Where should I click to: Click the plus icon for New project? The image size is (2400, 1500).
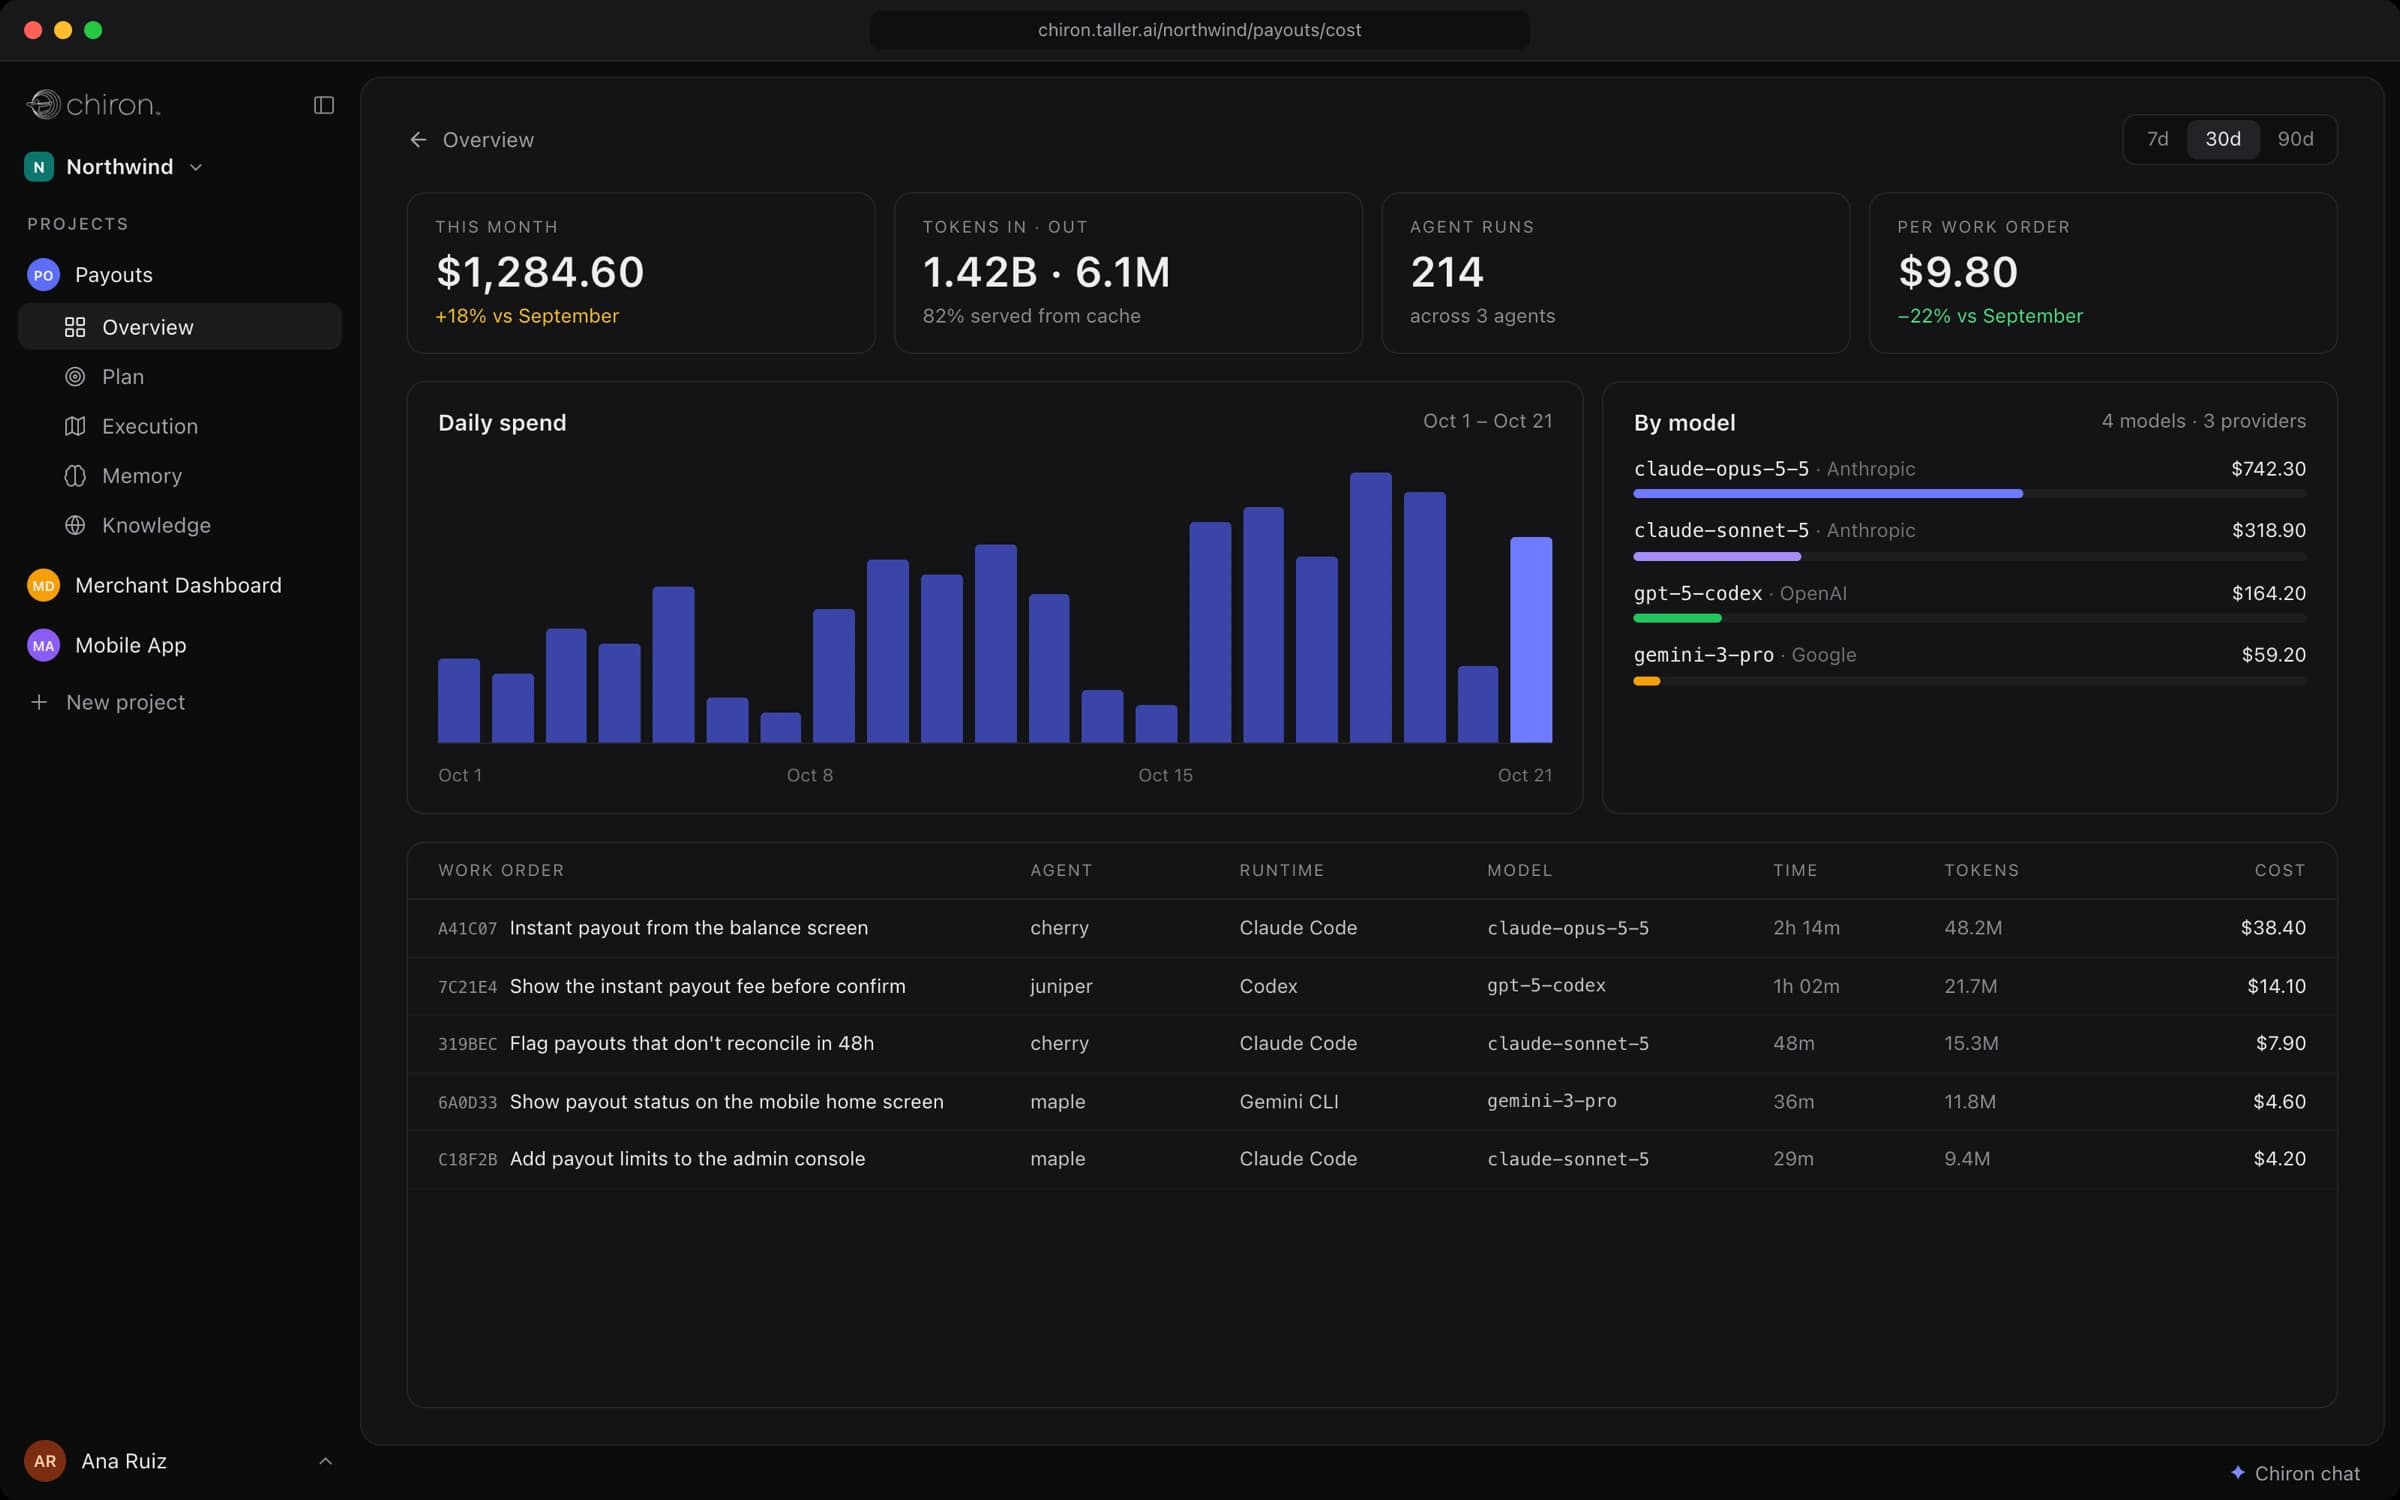click(x=39, y=702)
